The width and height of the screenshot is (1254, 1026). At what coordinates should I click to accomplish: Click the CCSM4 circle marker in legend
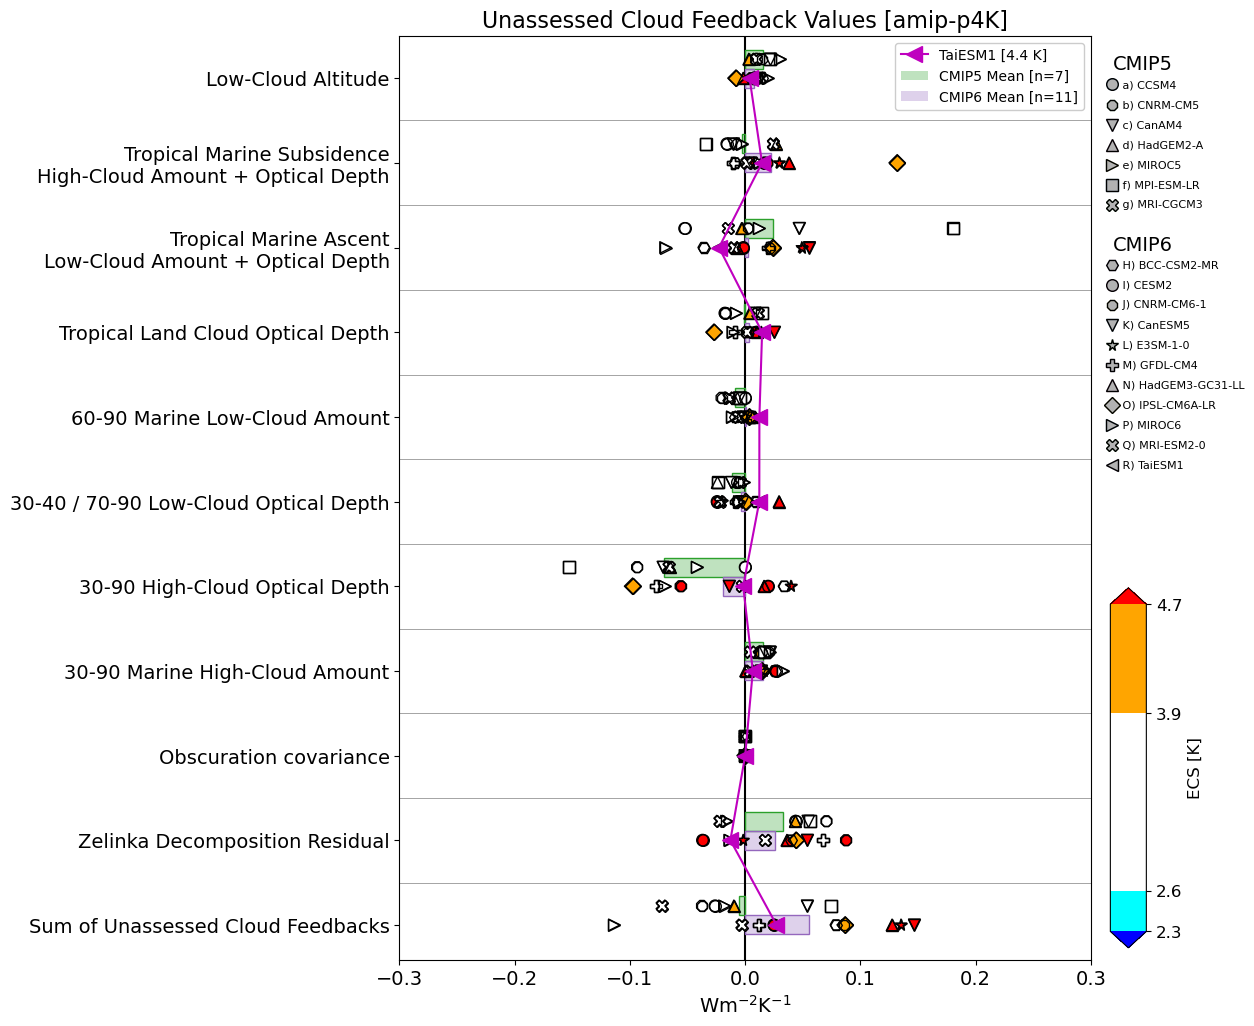1112,85
